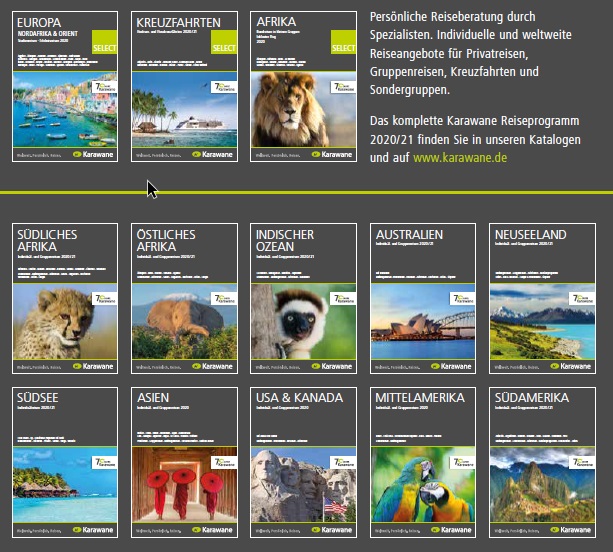Open the Afrika lion catalog cover
This screenshot has width=613, height=552.
click(303, 86)
